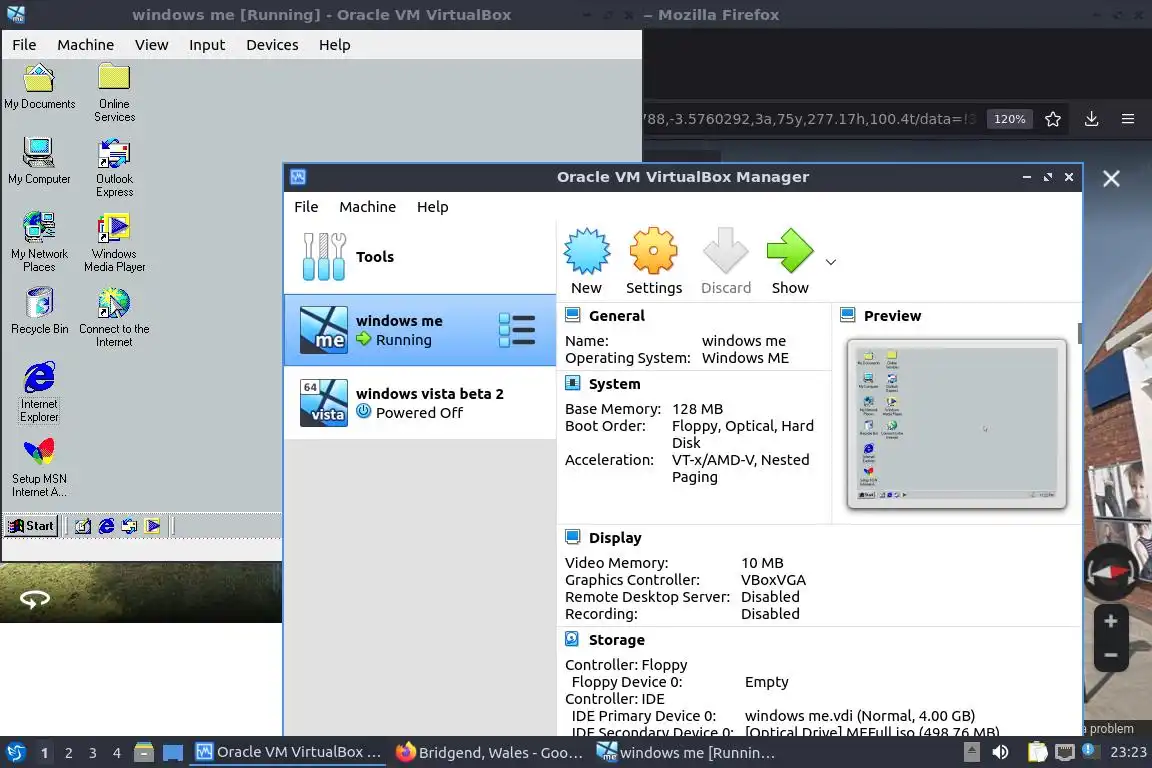
Task: Click Internet Explorer quick launch icon
Action: (x=107, y=526)
